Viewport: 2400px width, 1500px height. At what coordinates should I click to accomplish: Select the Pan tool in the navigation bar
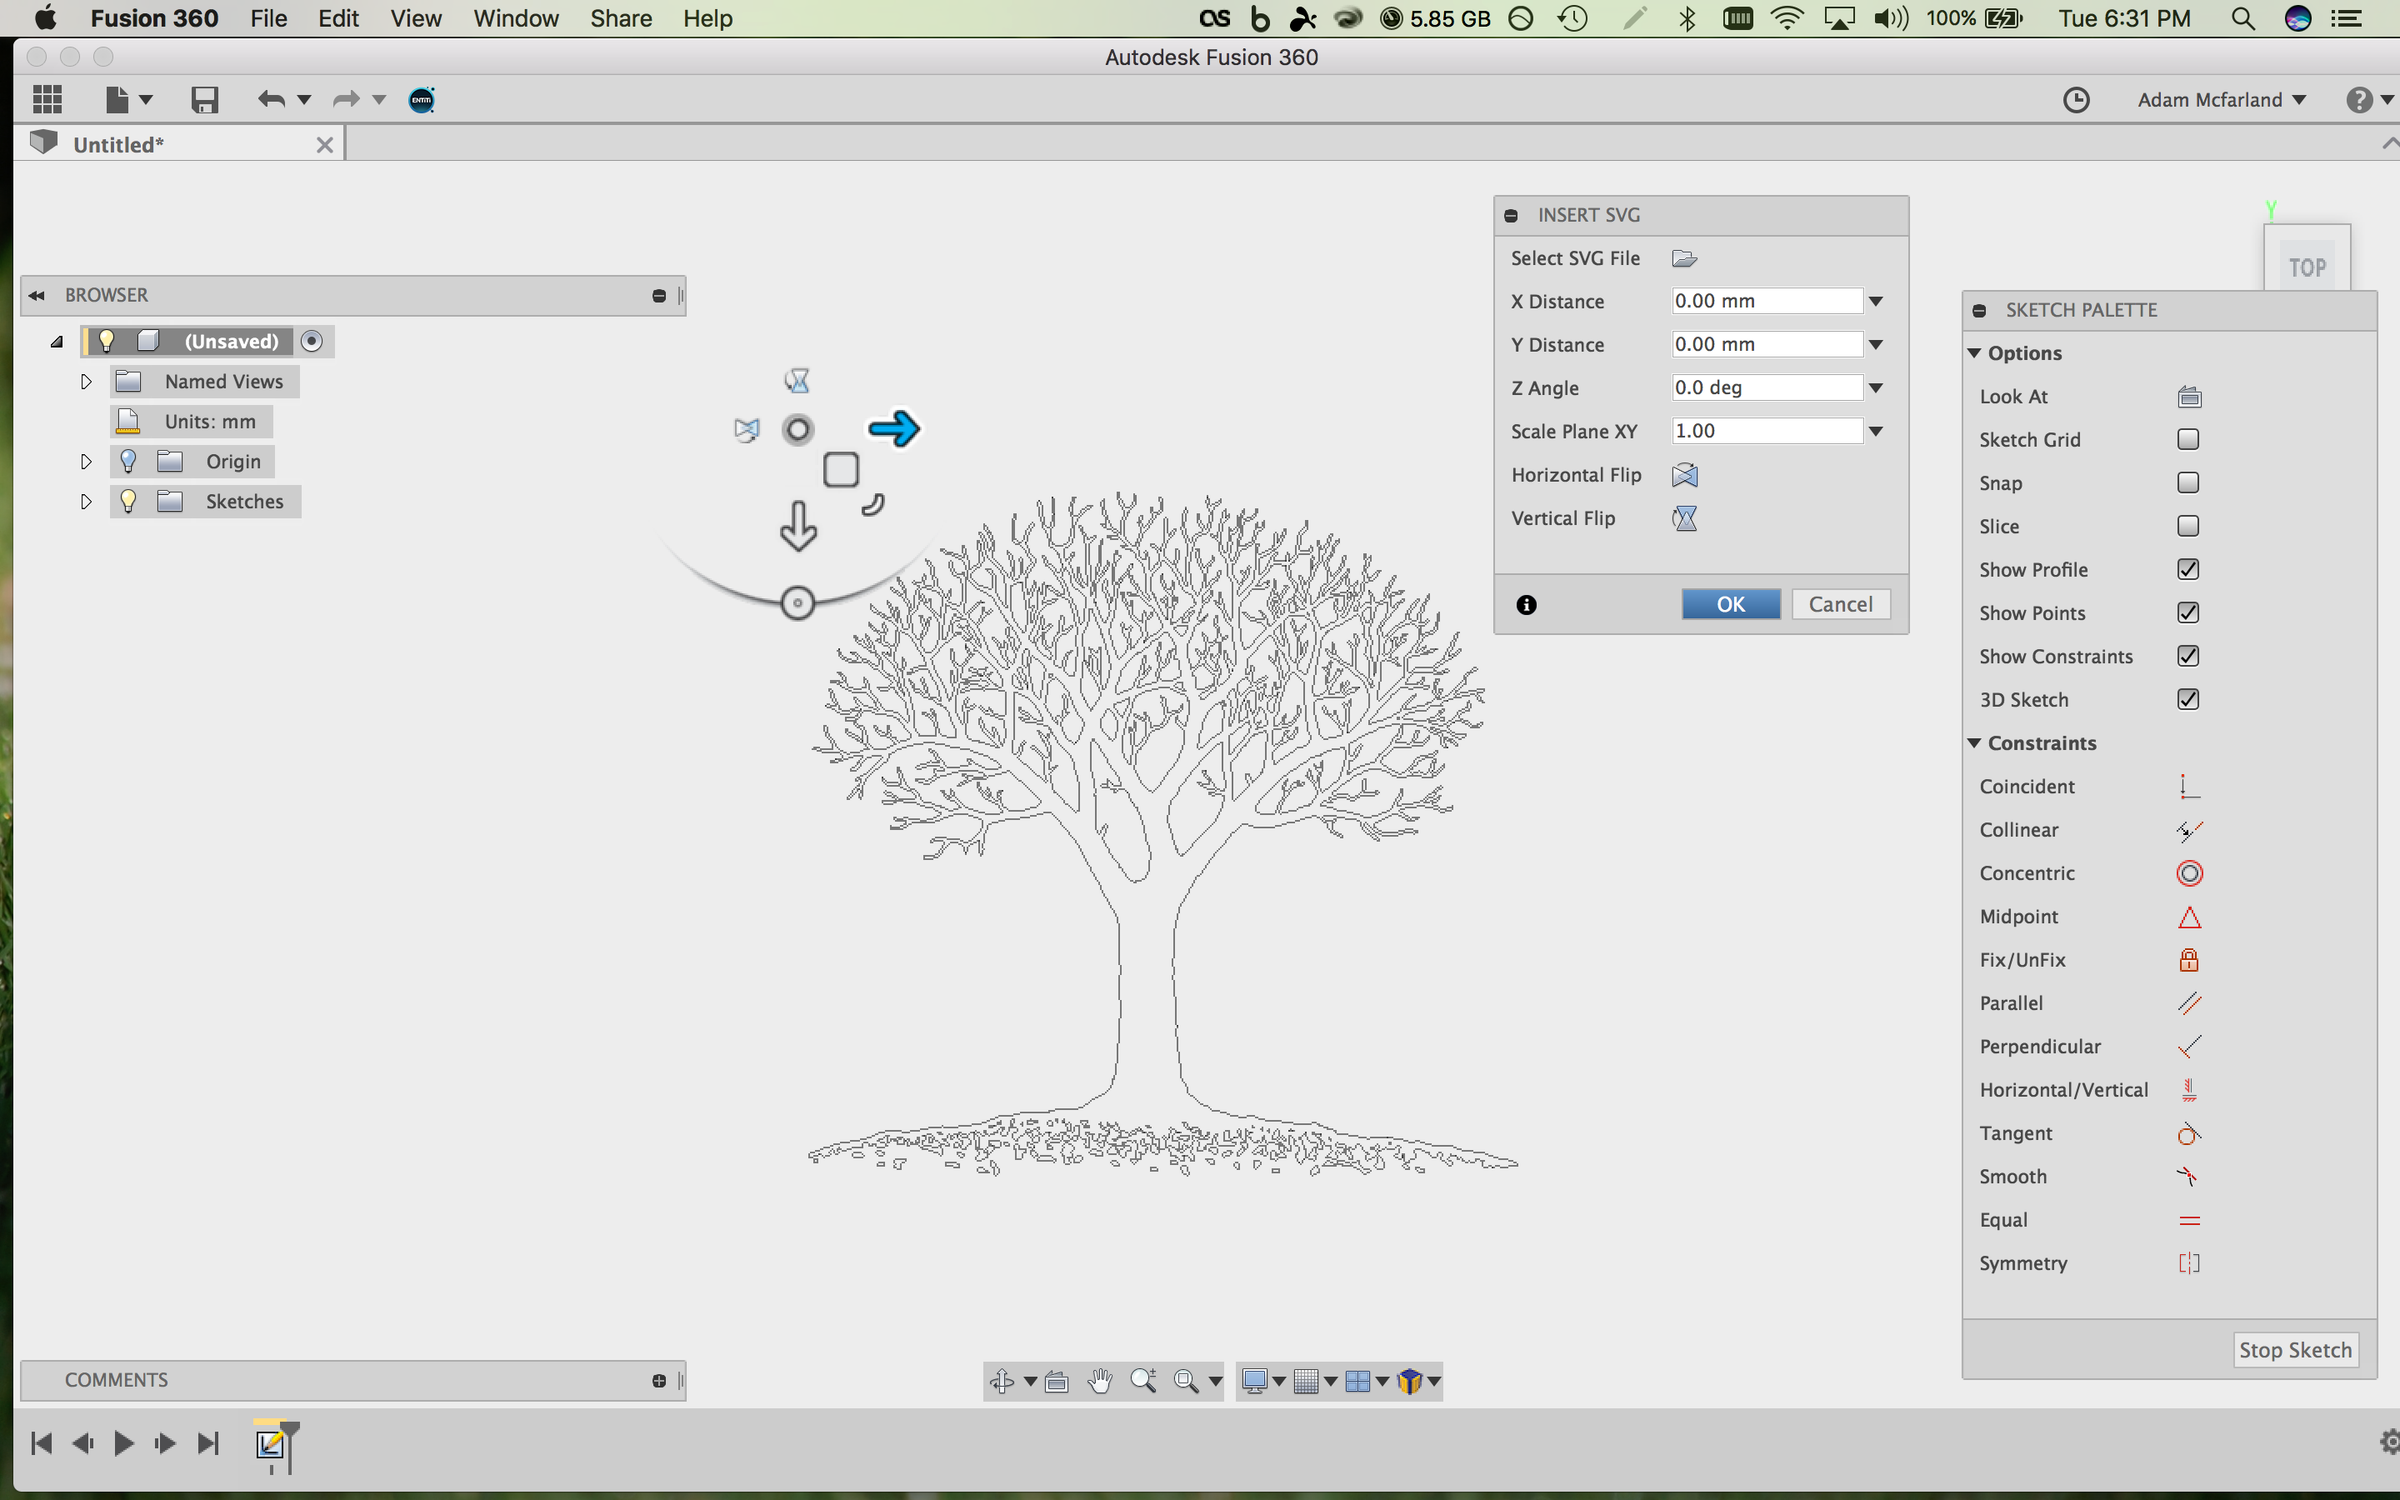1100,1381
